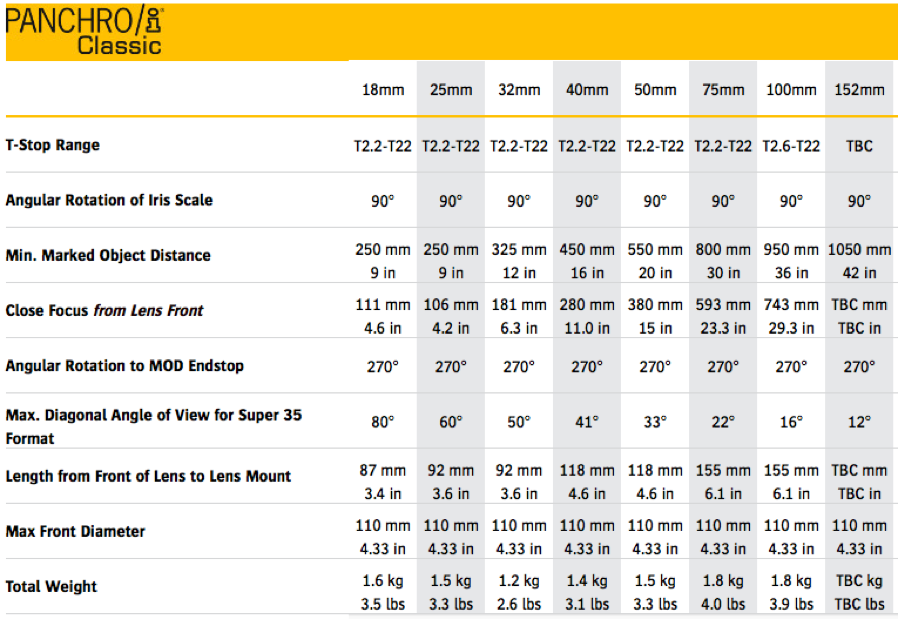This screenshot has width=898, height=619.
Task: Select the 29.3 in close focus value
Action: [x=791, y=328]
